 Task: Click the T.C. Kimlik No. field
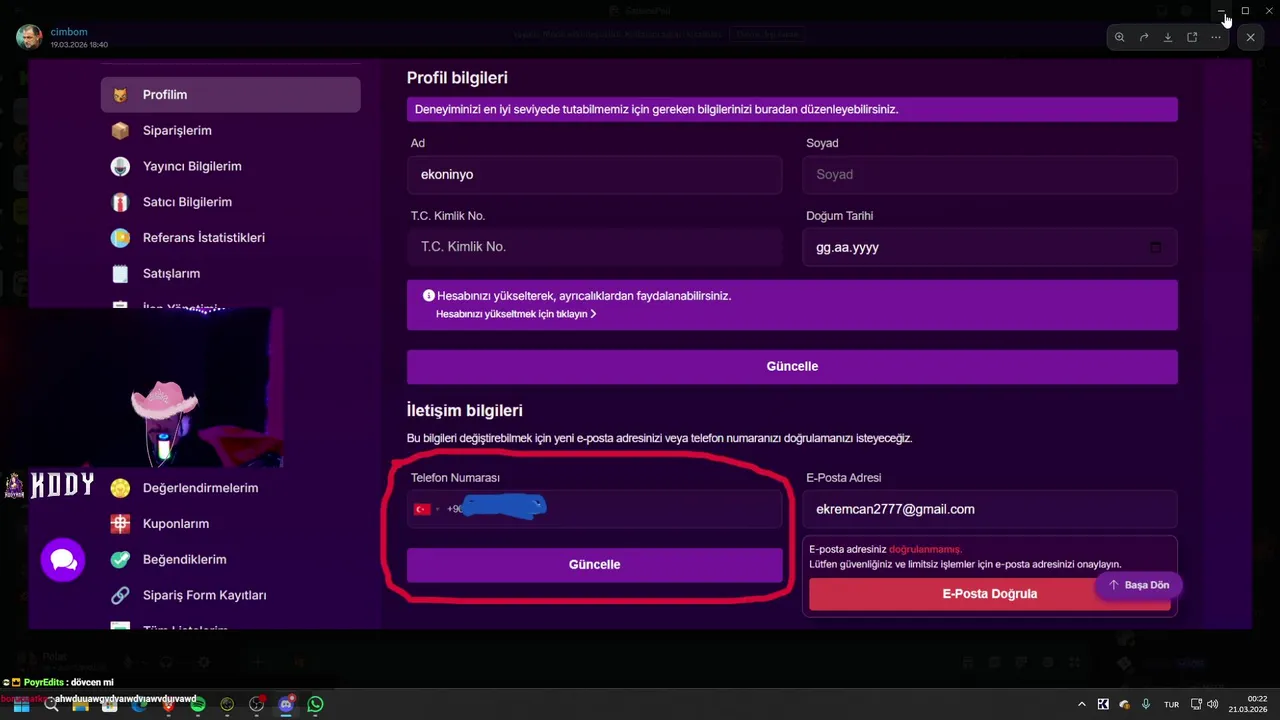pyautogui.click(x=594, y=247)
